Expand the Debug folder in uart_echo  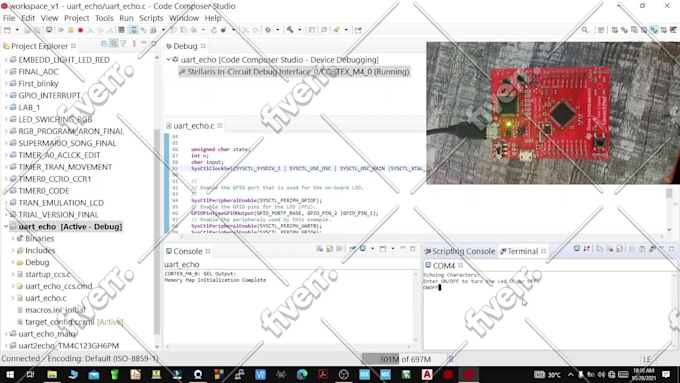[x=13, y=262]
